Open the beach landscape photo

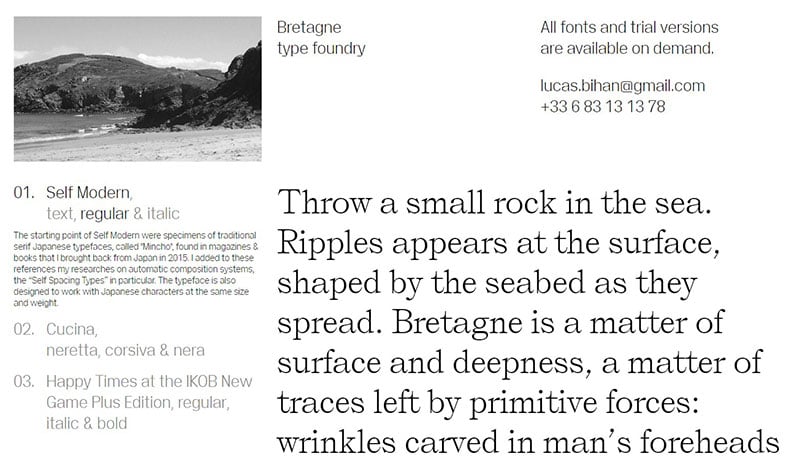point(137,89)
